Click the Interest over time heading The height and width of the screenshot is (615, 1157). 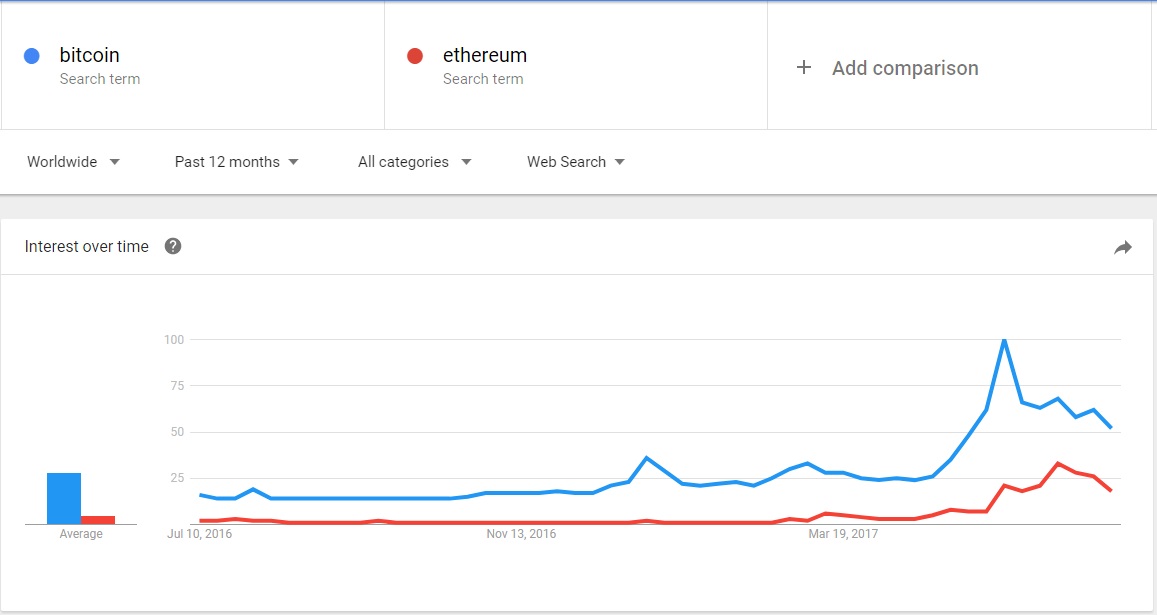87,247
